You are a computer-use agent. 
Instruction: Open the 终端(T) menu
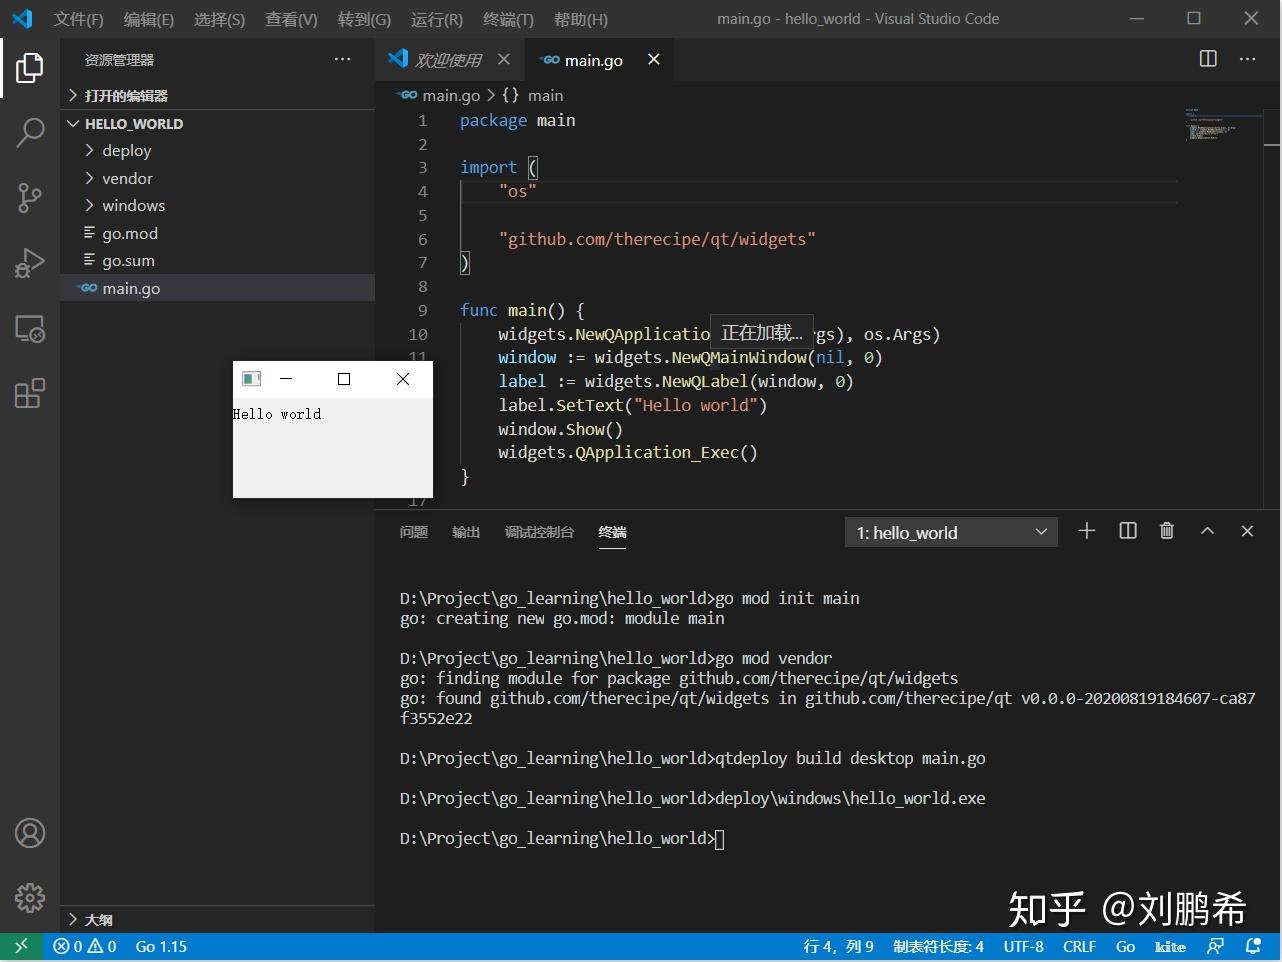[x=508, y=19]
